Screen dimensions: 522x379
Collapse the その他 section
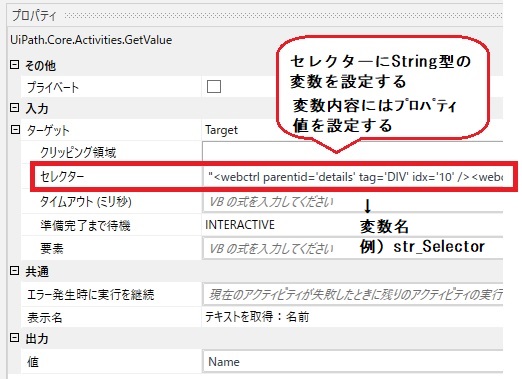coord(14,64)
